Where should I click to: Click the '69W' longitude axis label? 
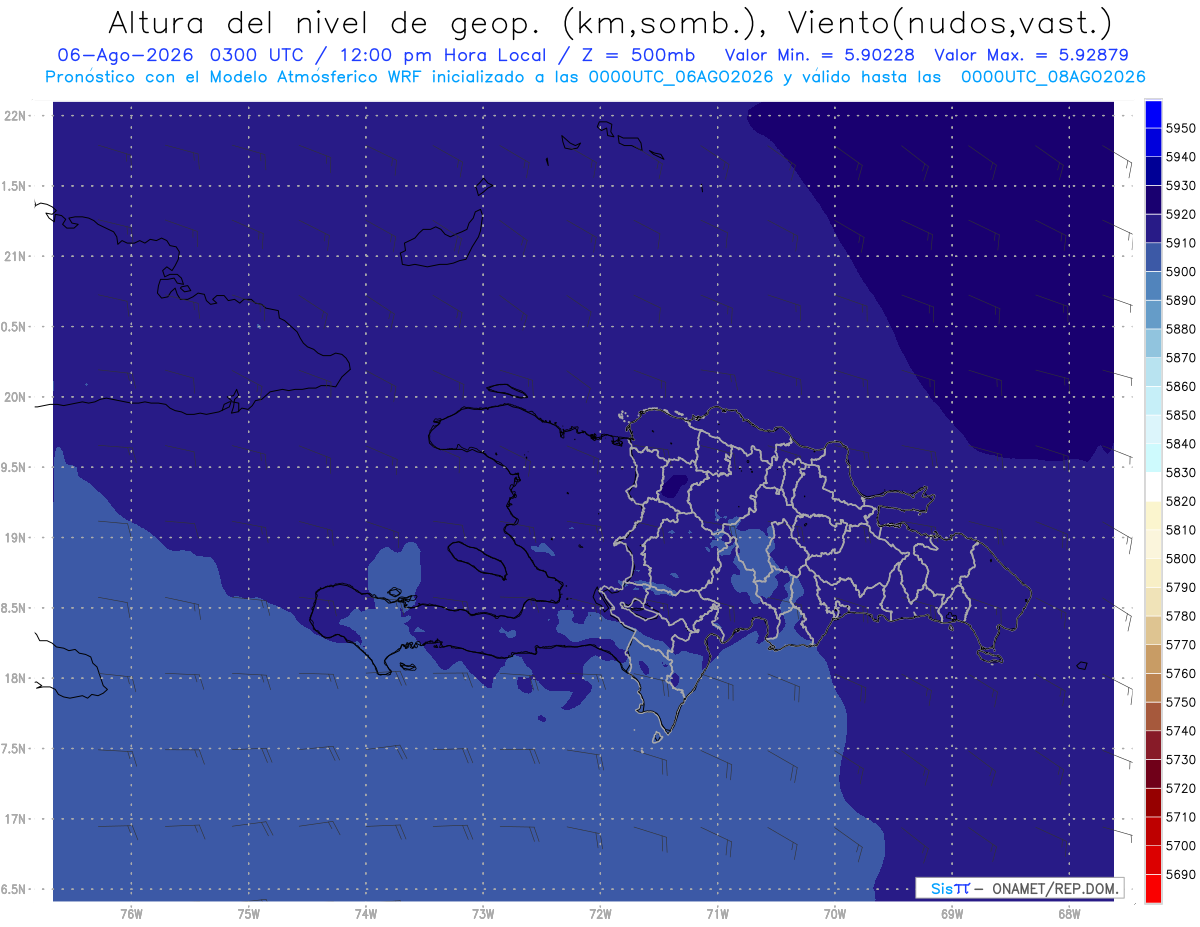(952, 913)
